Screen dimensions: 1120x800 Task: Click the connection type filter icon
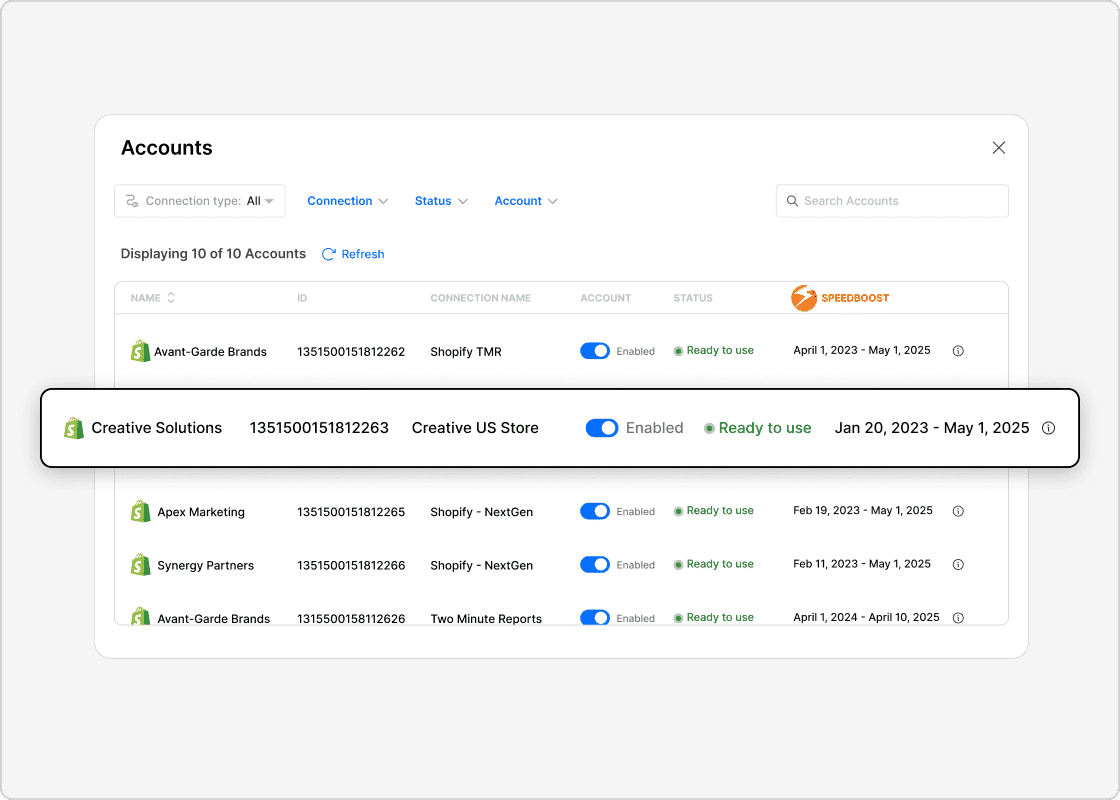[132, 201]
